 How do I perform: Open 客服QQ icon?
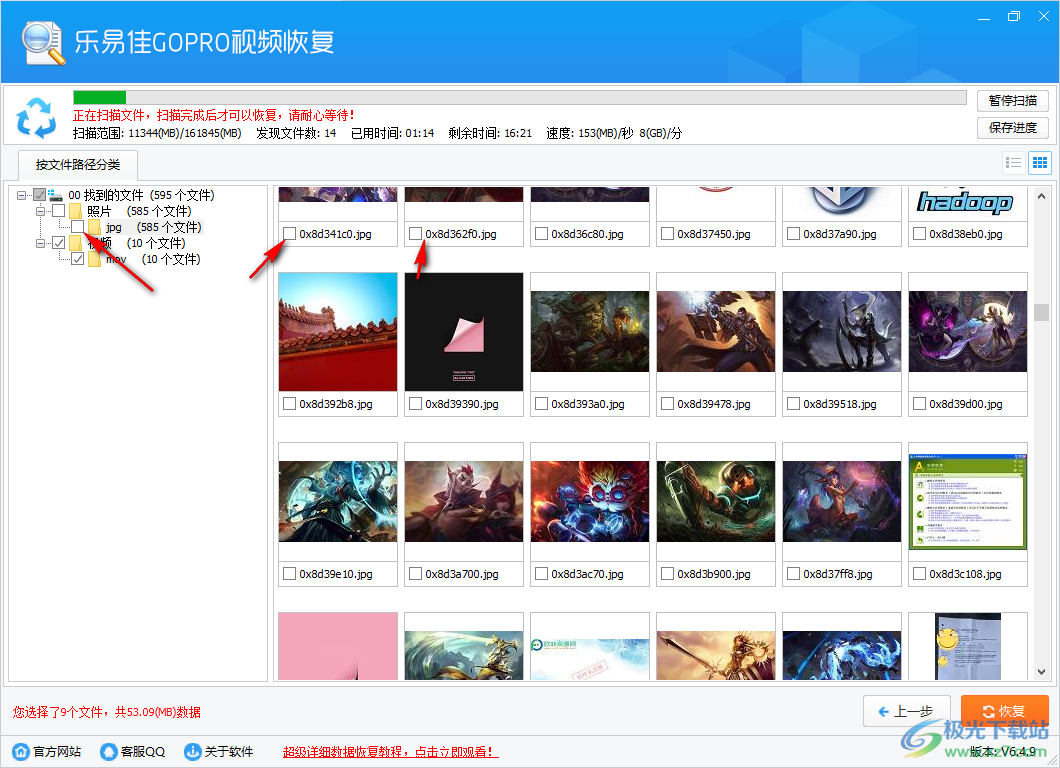pos(109,751)
